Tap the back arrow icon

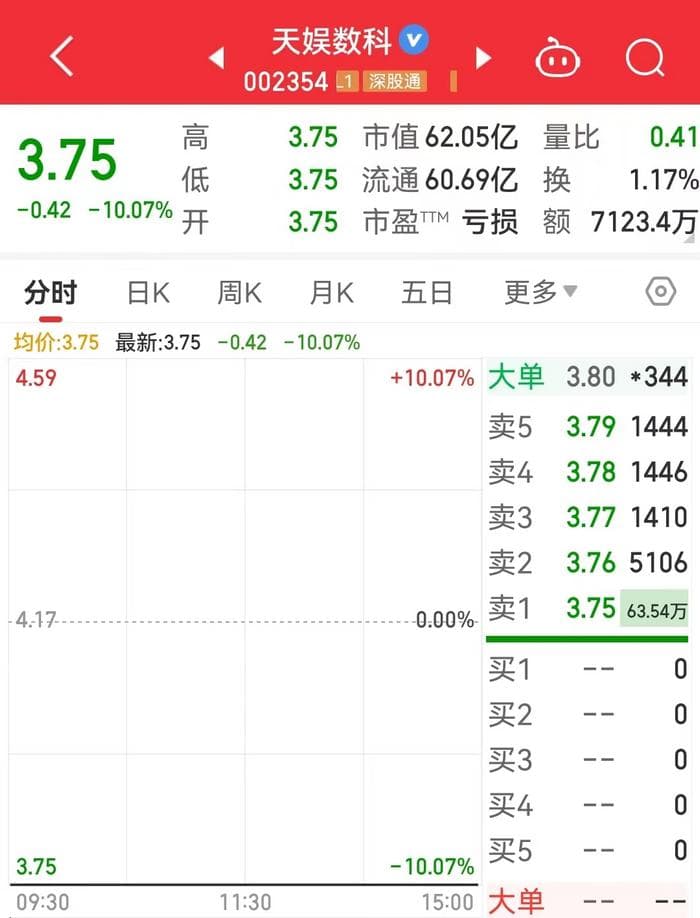(x=62, y=57)
